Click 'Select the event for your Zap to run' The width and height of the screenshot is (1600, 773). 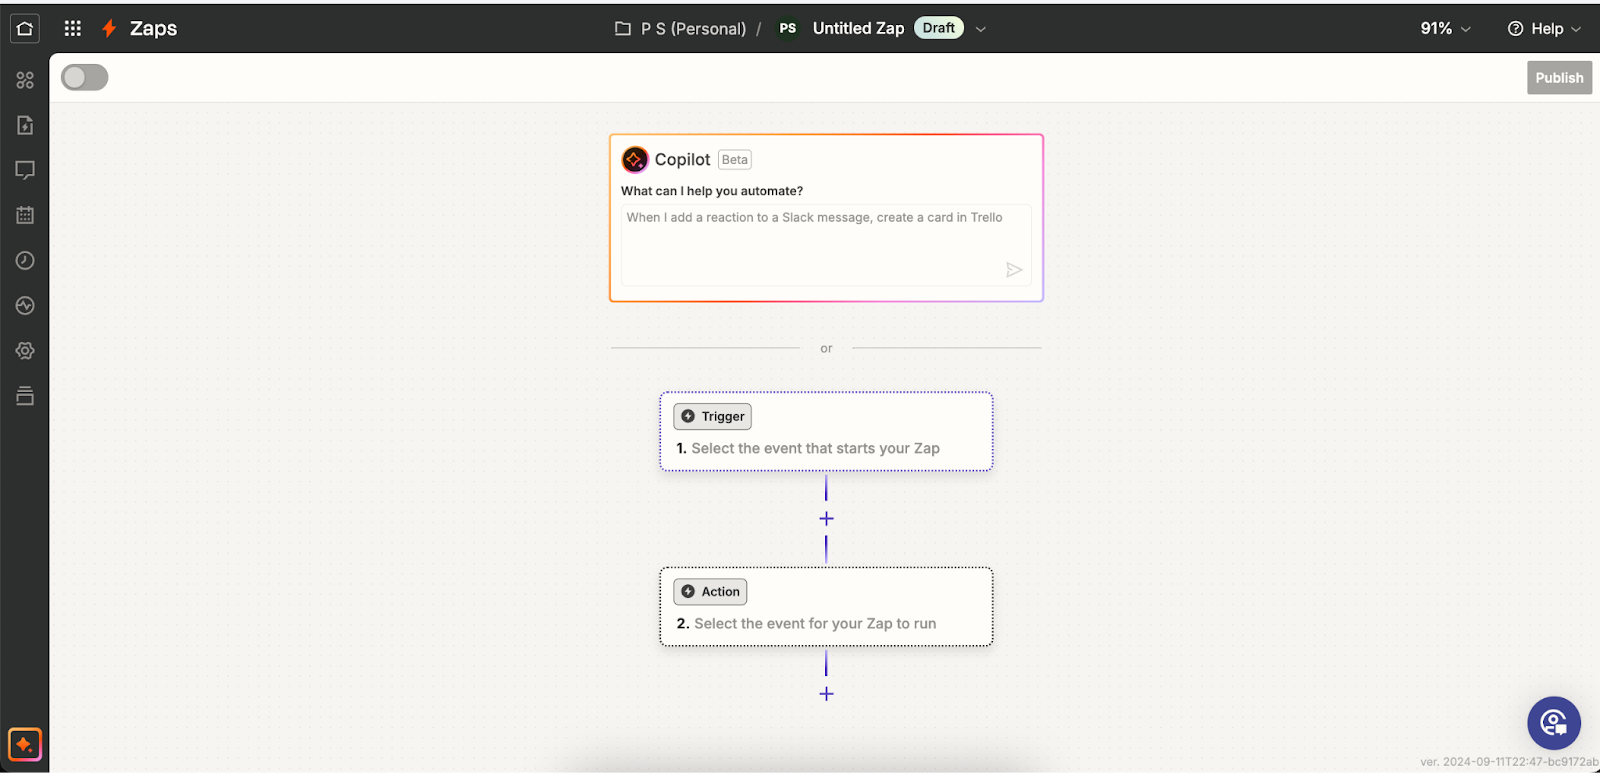pyautogui.click(x=815, y=623)
